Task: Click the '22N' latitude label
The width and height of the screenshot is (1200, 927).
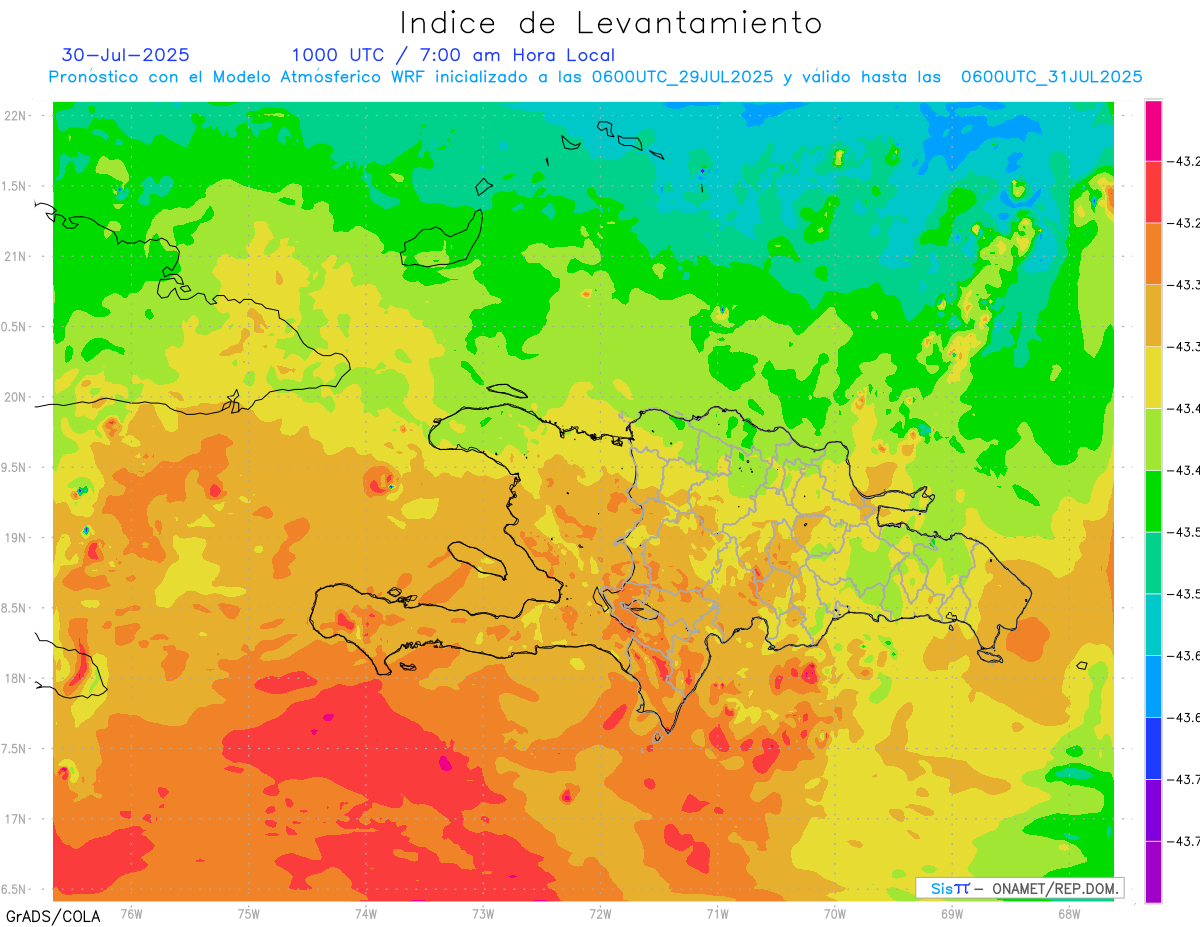Action: point(15,115)
